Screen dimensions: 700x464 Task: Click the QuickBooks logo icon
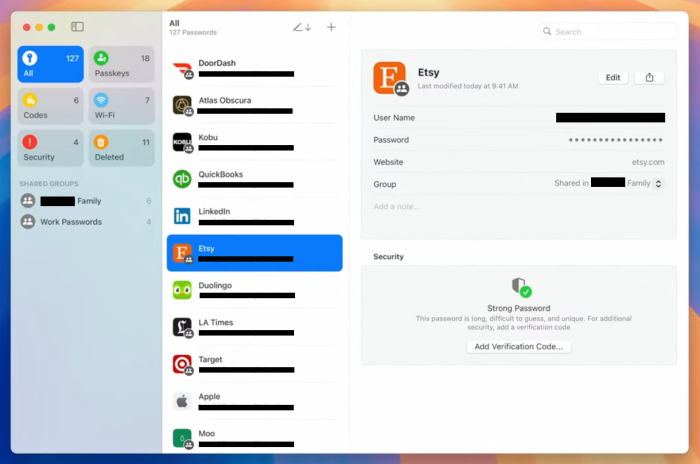(x=182, y=179)
